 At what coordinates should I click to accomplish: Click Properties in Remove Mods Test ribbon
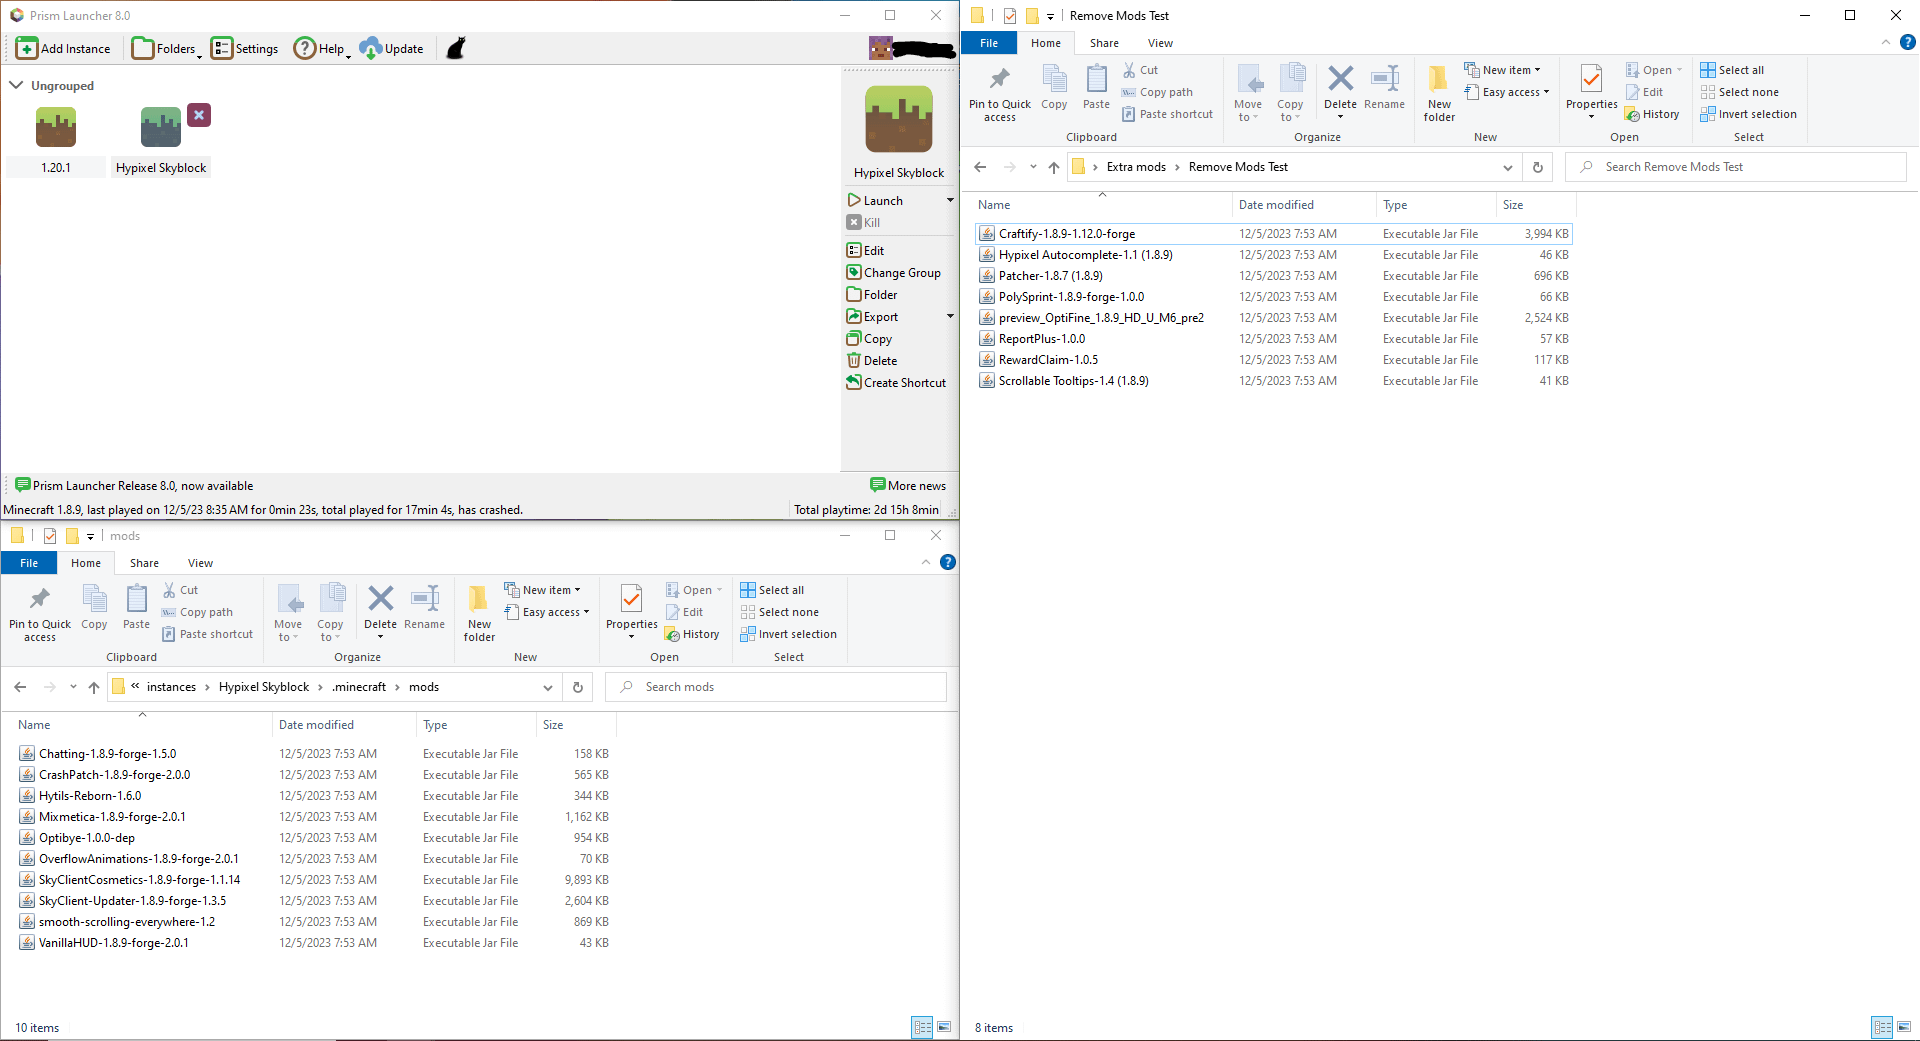(1591, 90)
